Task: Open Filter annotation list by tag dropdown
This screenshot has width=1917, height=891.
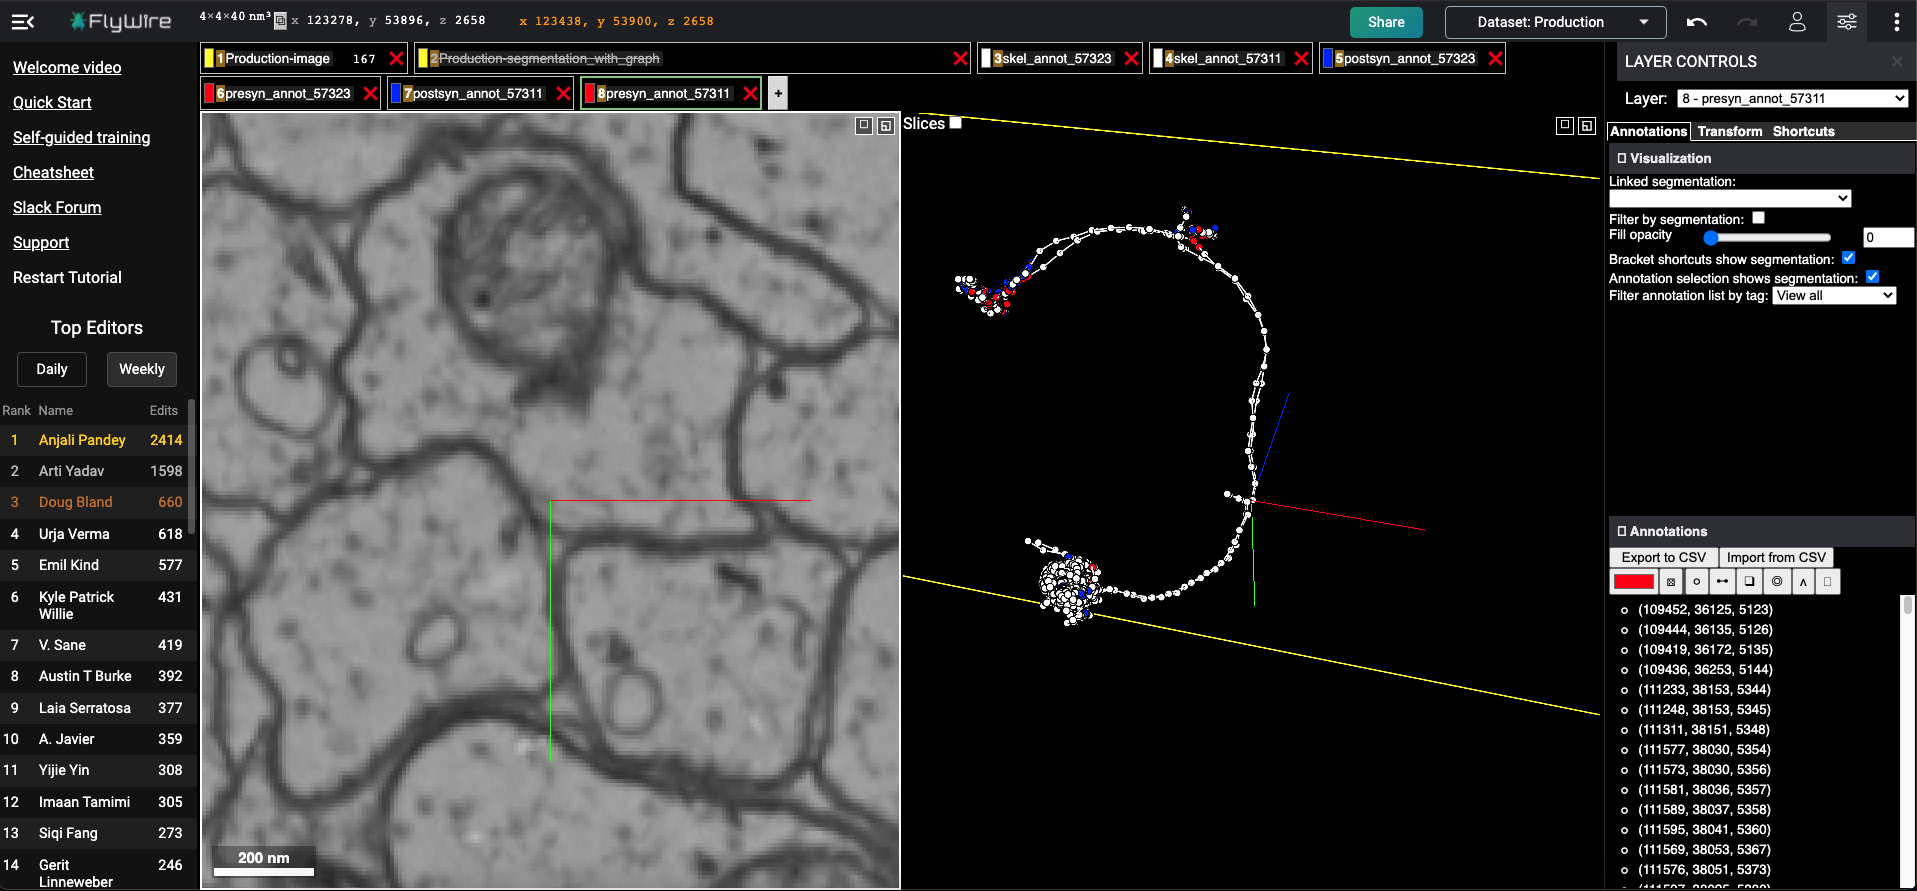Action: [x=1834, y=296]
